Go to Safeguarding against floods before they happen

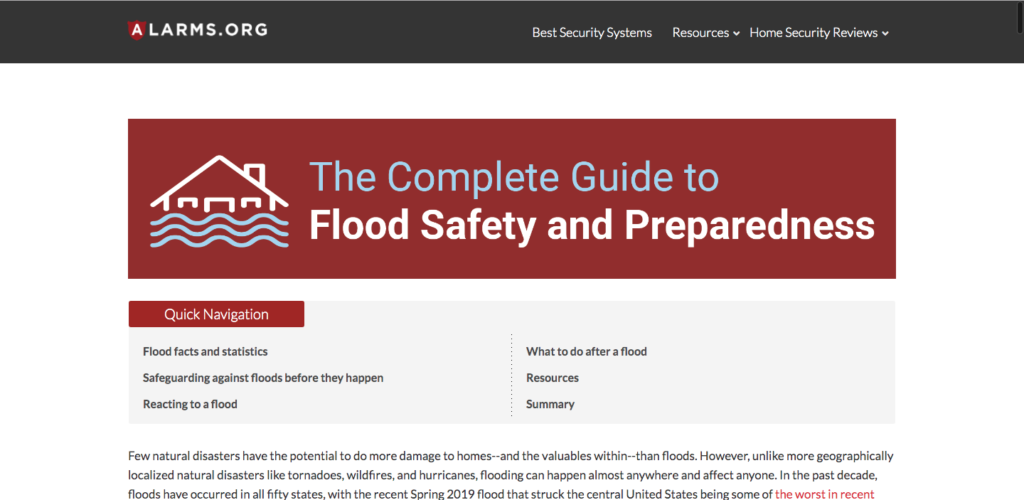tap(263, 378)
